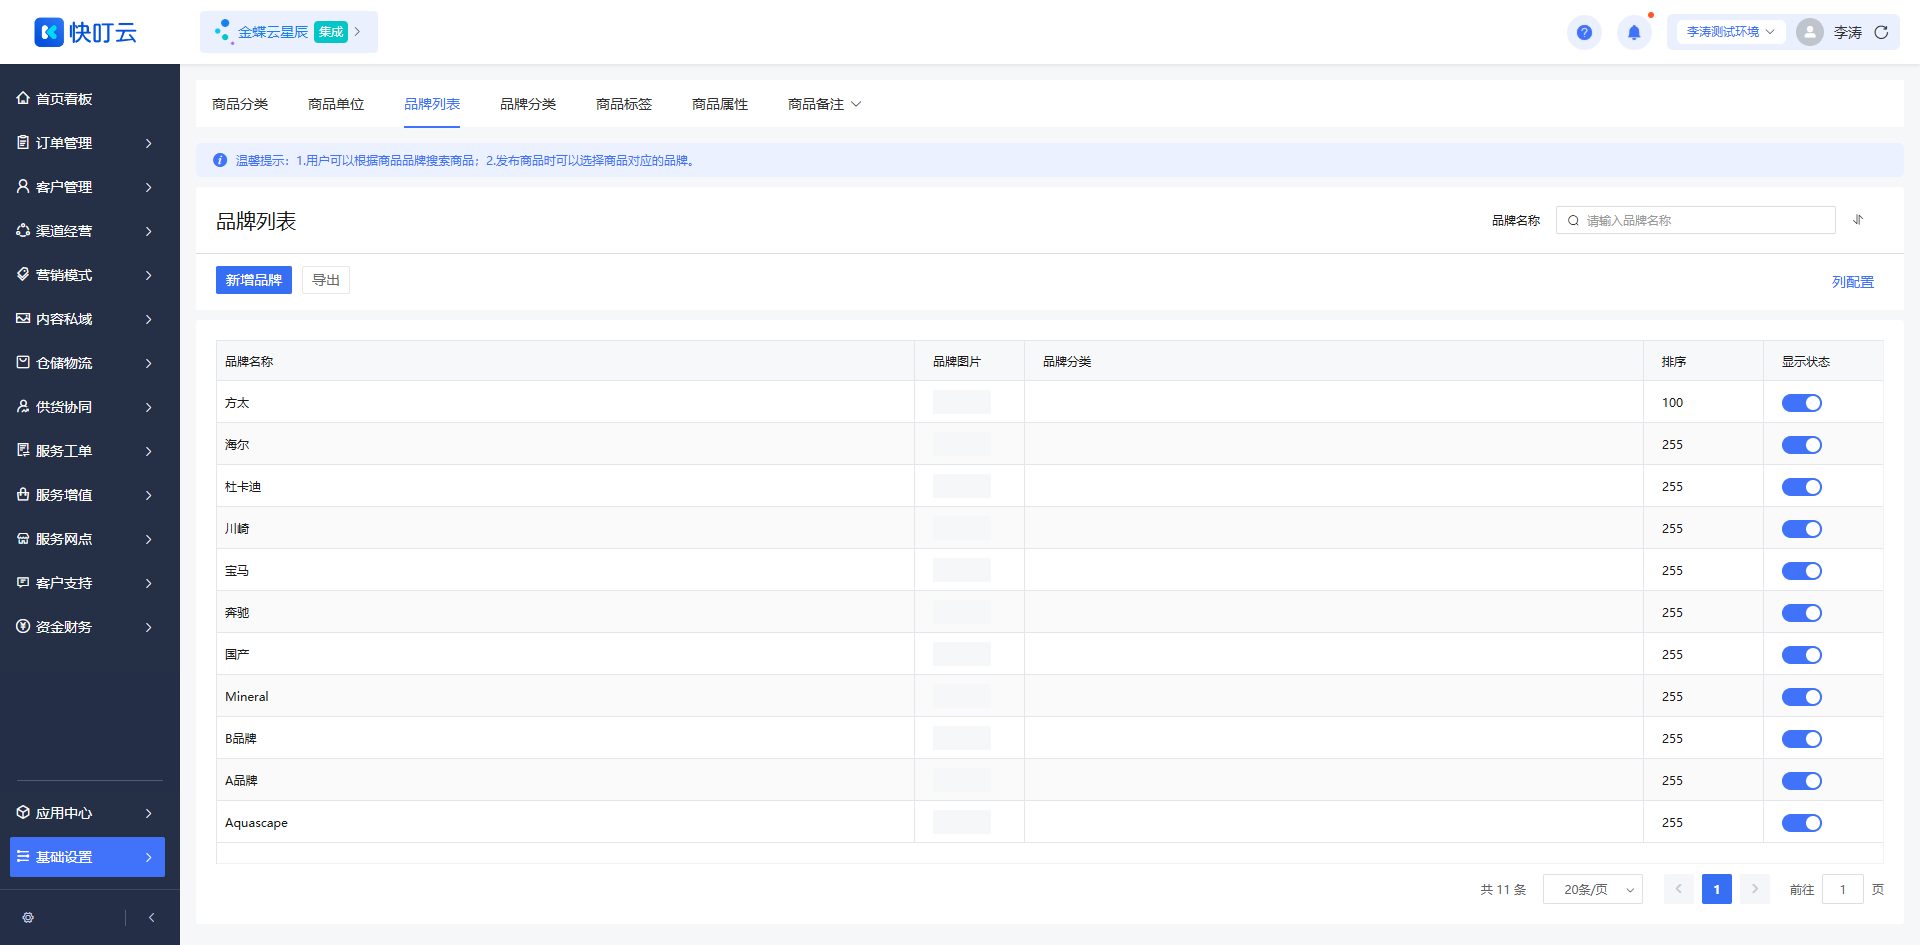Switch to the 商品标签 tab
The image size is (1920, 945).
click(x=624, y=104)
